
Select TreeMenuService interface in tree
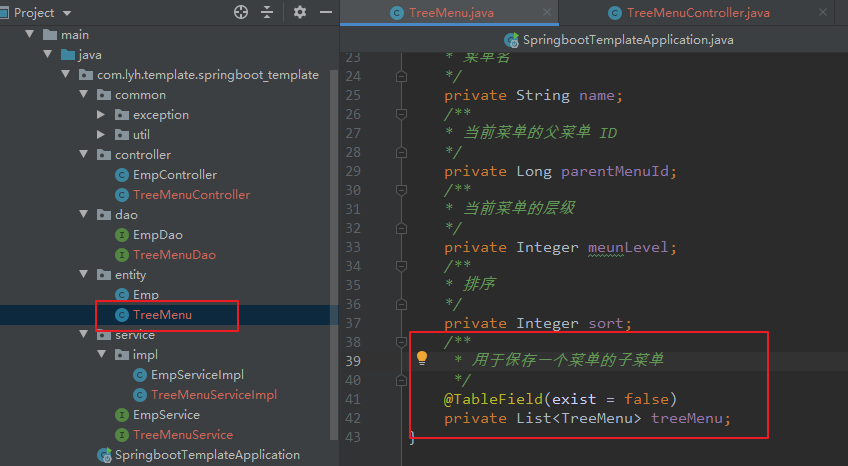(183, 435)
